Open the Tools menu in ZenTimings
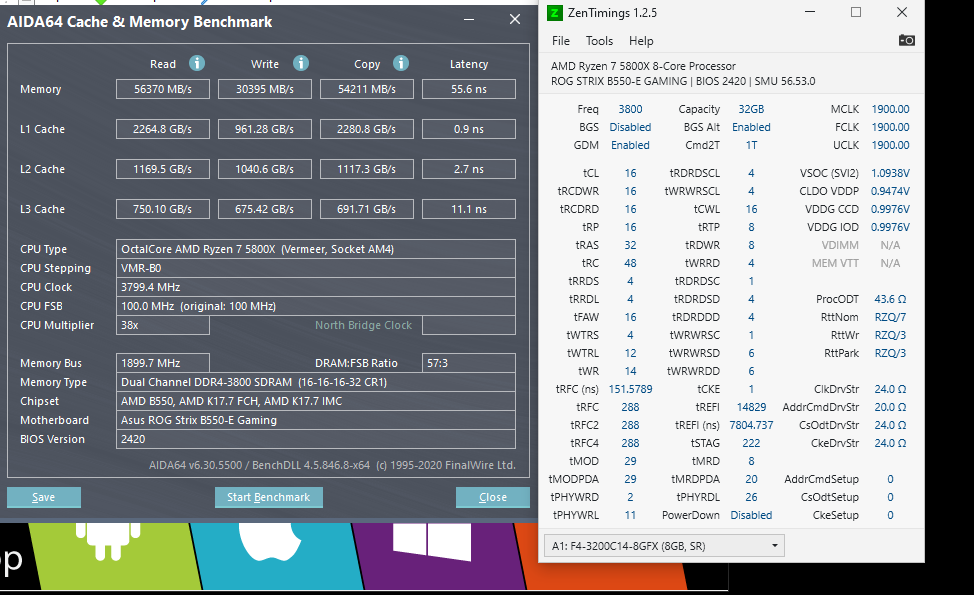Image resolution: width=974 pixels, height=595 pixels. [599, 41]
